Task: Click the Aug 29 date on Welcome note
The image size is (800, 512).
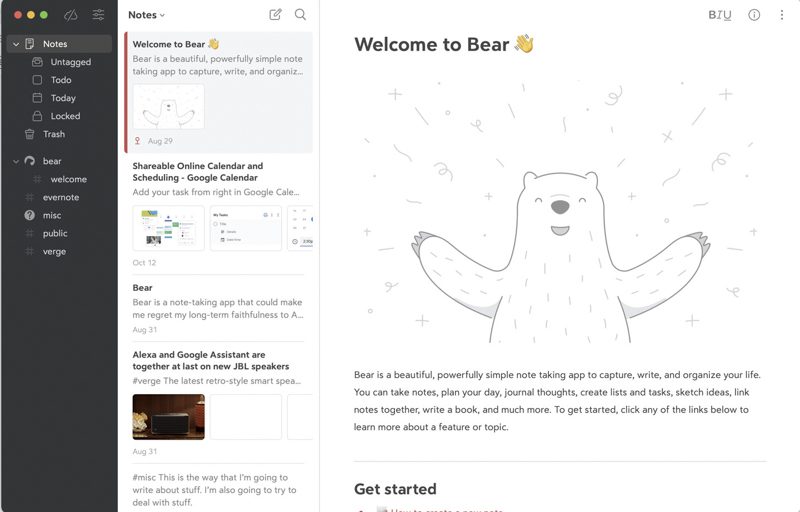Action: coord(160,141)
